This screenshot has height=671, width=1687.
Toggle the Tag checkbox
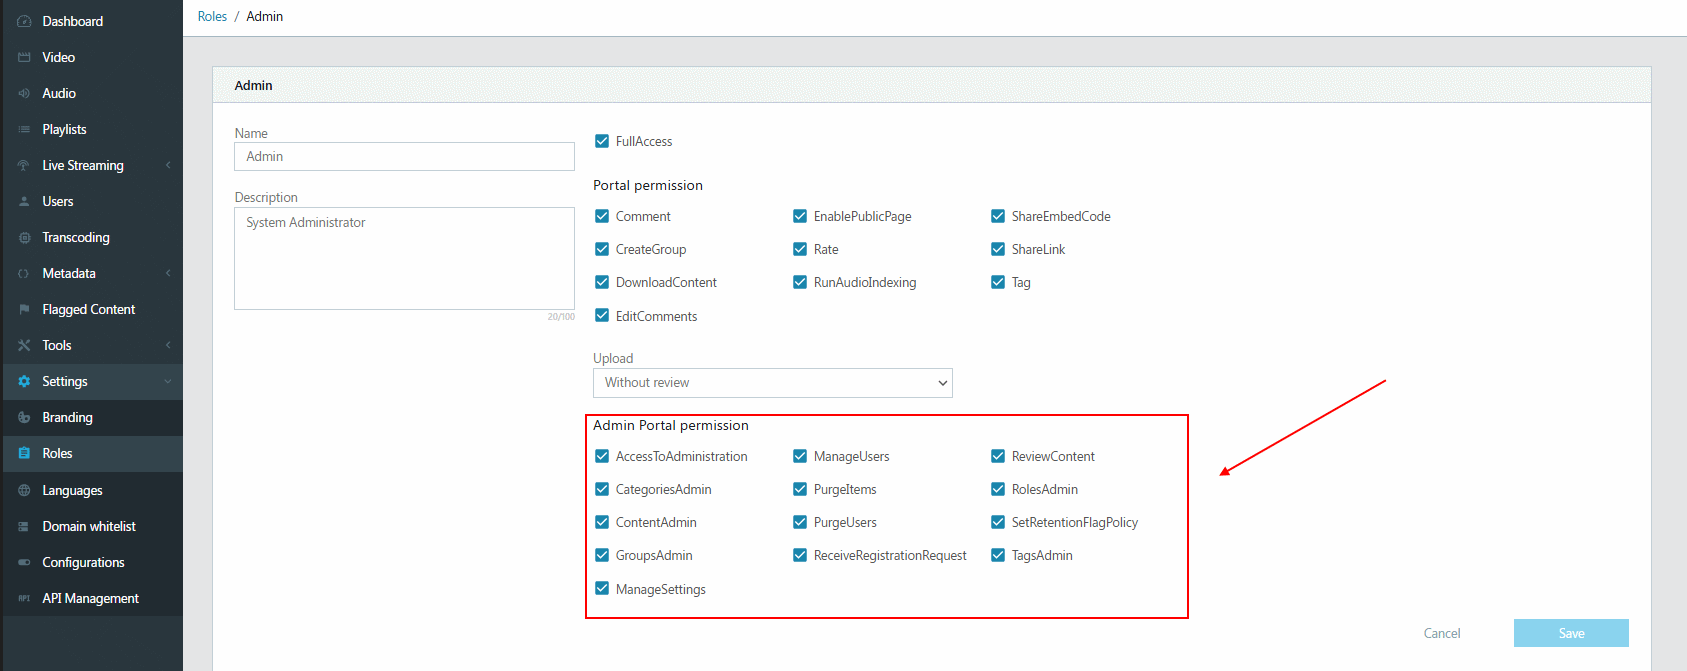click(x=998, y=282)
